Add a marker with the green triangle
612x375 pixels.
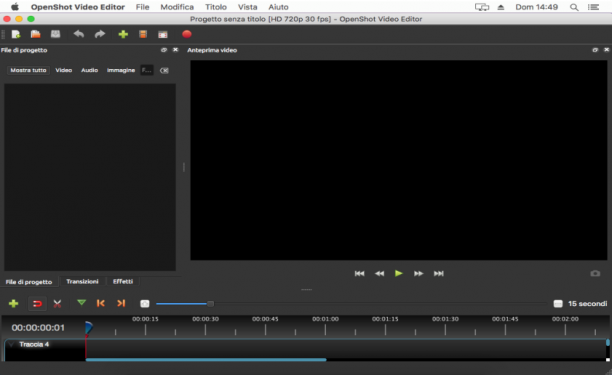pyautogui.click(x=81, y=303)
